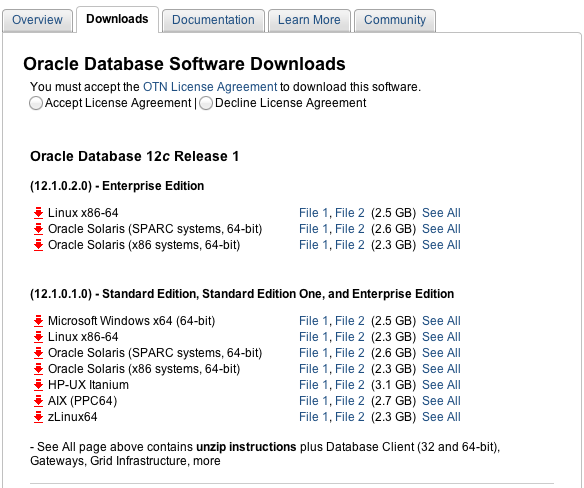Click download arrow for Solaris x86 under 12.1.0.1.0
Screen dimensions: 584x488
[x=38, y=369]
